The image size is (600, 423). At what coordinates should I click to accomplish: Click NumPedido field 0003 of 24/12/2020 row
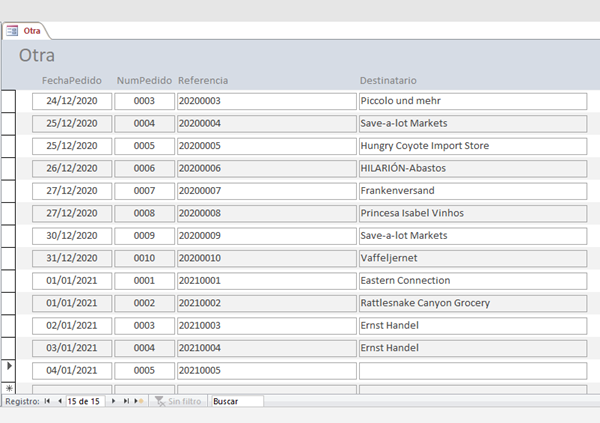point(144,101)
